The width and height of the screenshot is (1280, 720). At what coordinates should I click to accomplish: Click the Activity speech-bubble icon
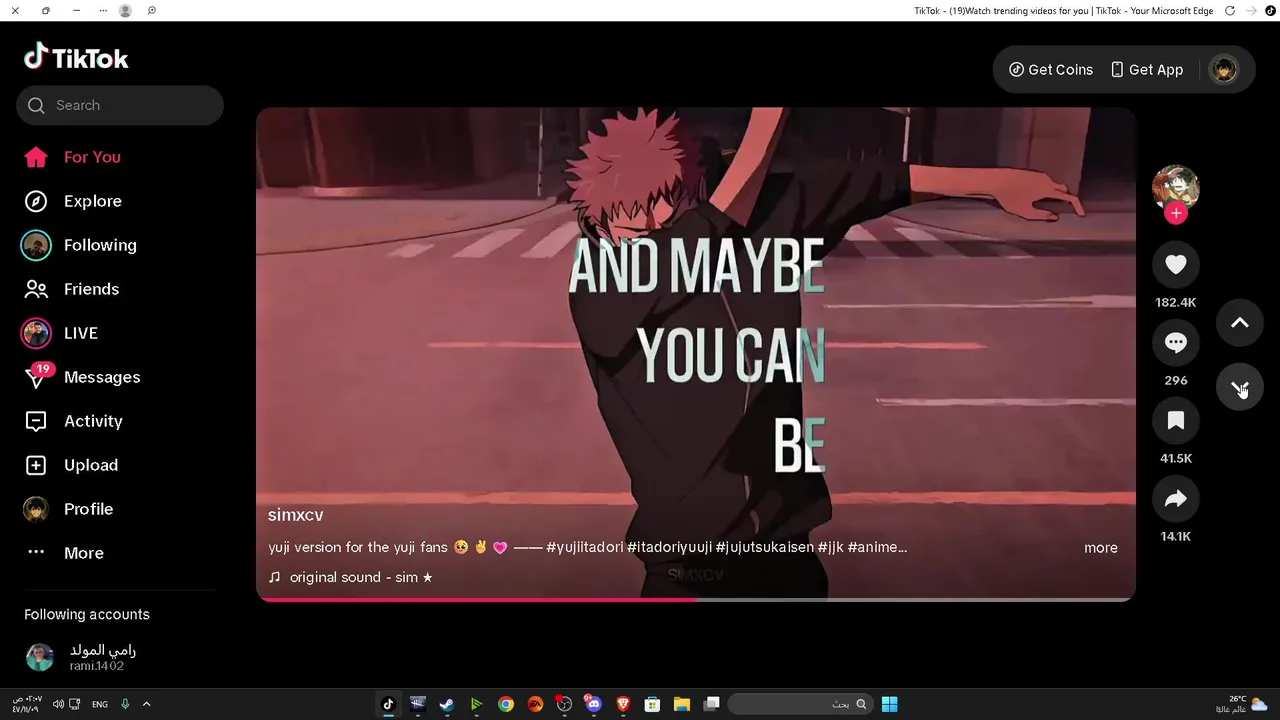click(36, 421)
